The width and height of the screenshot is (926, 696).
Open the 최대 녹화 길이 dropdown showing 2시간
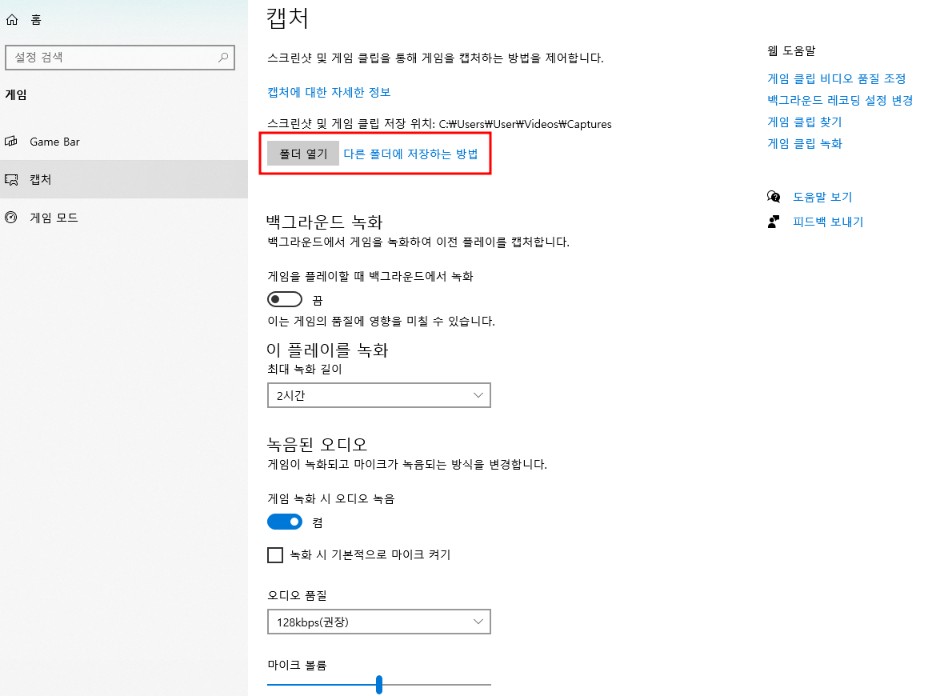tap(378, 395)
